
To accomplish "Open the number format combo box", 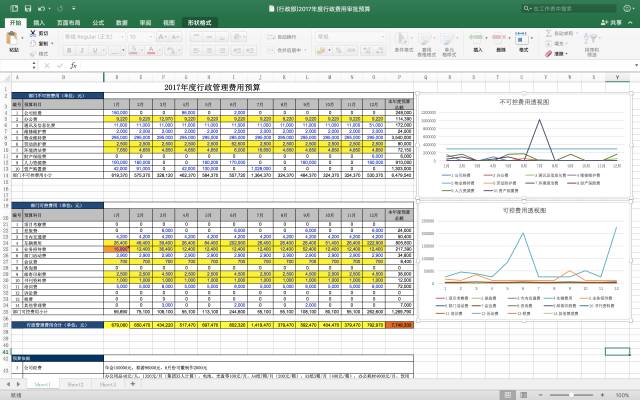I will point(350,37).
